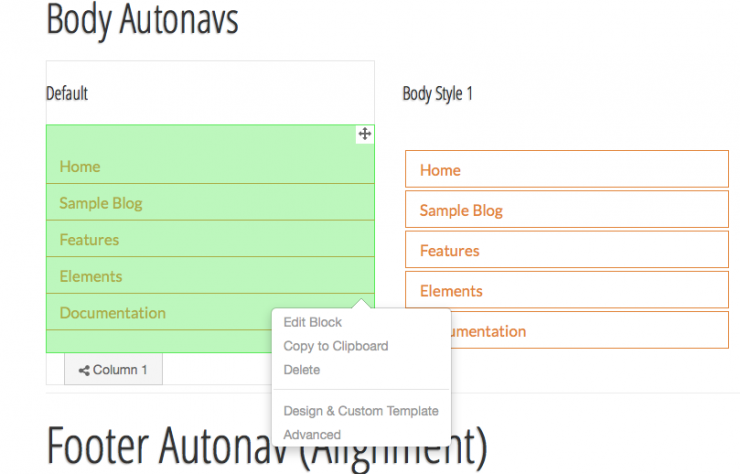The image size is (740, 474).
Task: Go to Elements in the Default autonav
Action: pos(91,276)
